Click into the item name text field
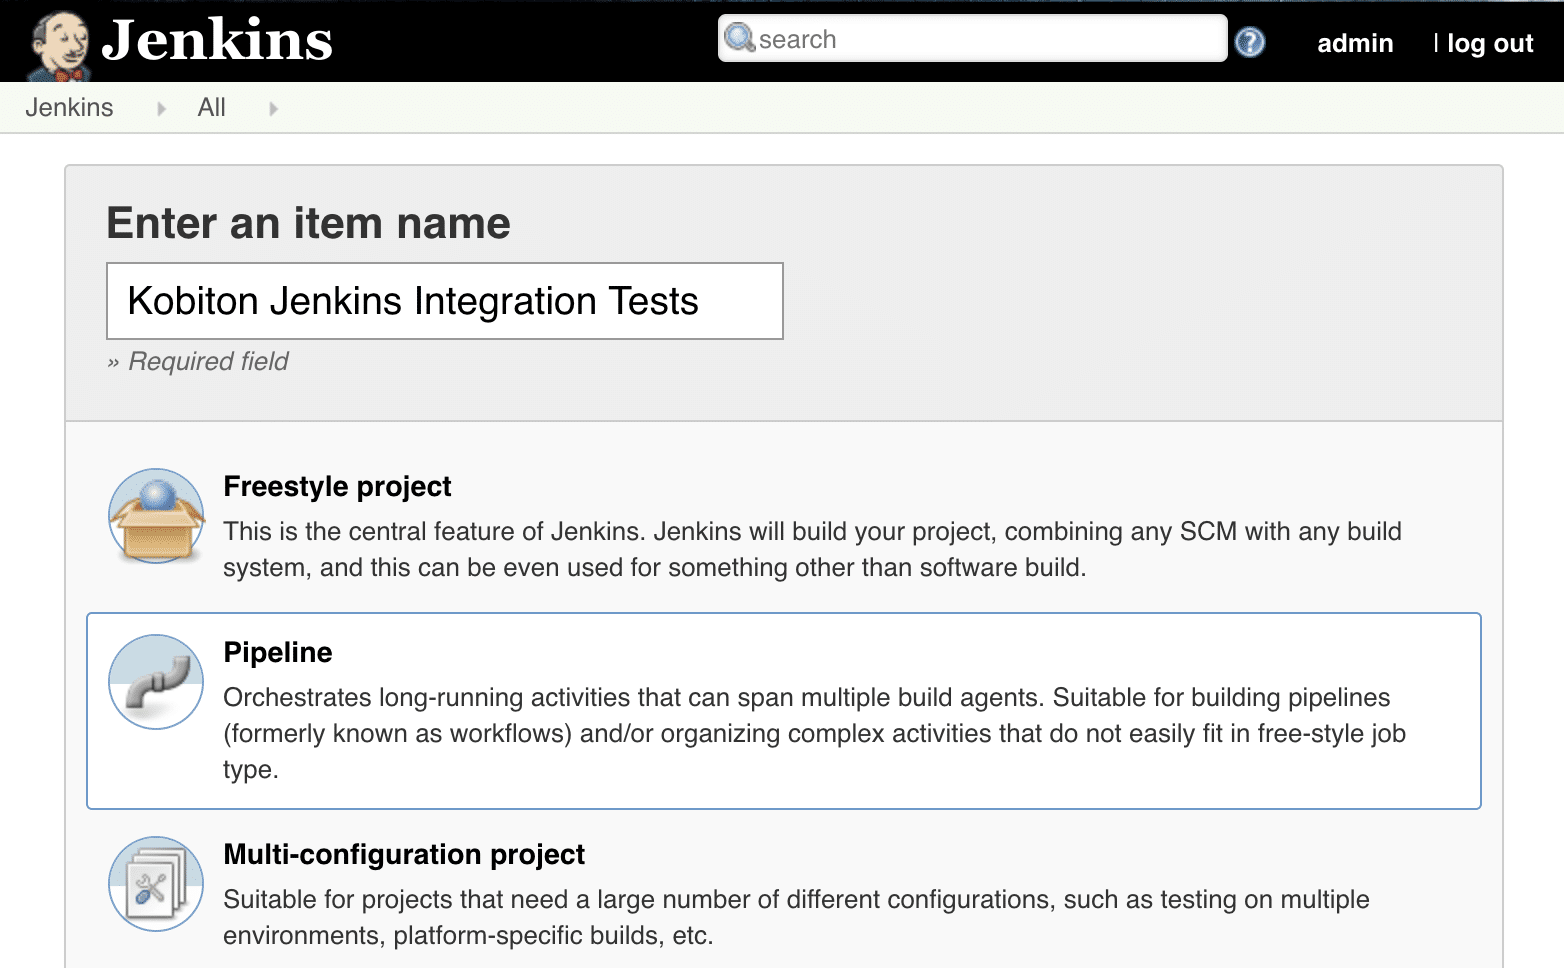The width and height of the screenshot is (1564, 968). tap(445, 301)
